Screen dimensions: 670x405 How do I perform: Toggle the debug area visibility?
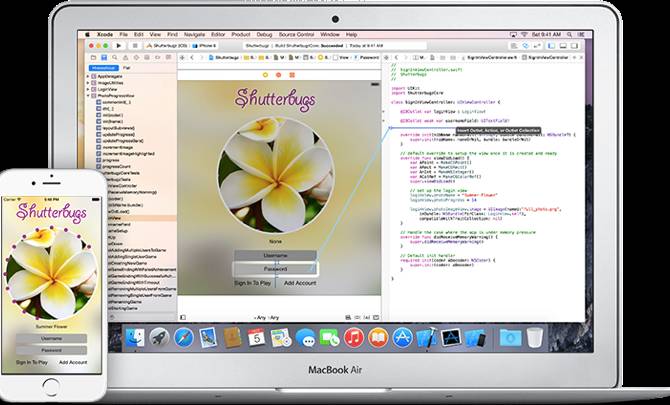pos(563,45)
